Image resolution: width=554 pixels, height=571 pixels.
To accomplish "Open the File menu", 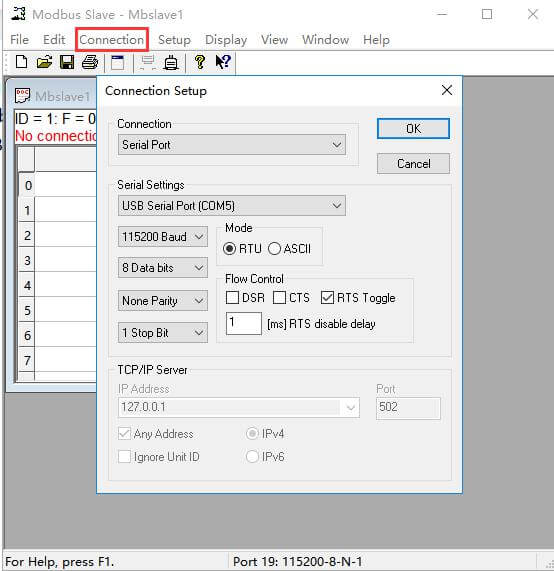I will 19,39.
